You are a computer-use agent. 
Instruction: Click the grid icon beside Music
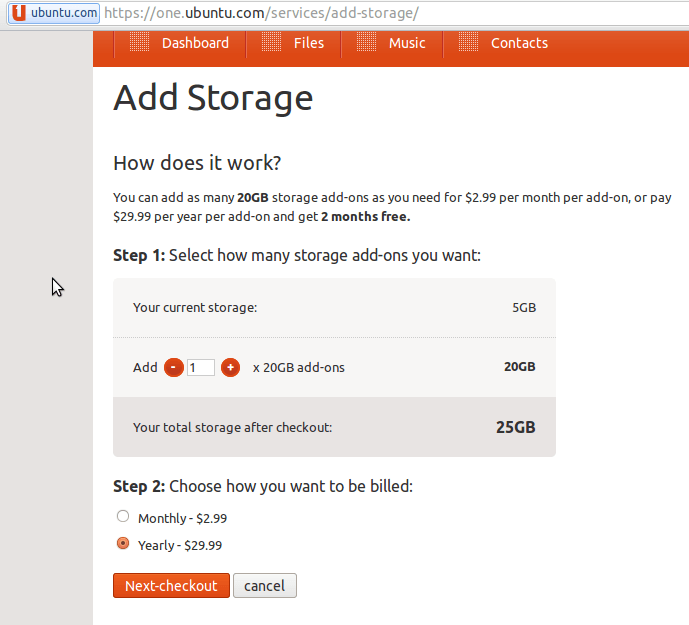(367, 42)
